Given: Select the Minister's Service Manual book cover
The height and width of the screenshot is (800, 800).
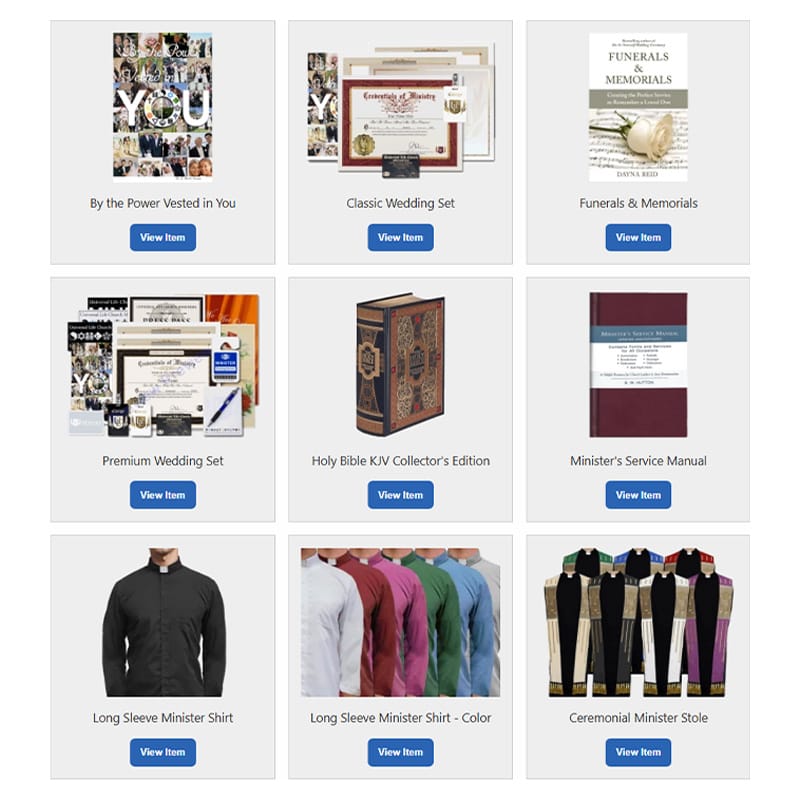Looking at the screenshot, I should (x=638, y=365).
